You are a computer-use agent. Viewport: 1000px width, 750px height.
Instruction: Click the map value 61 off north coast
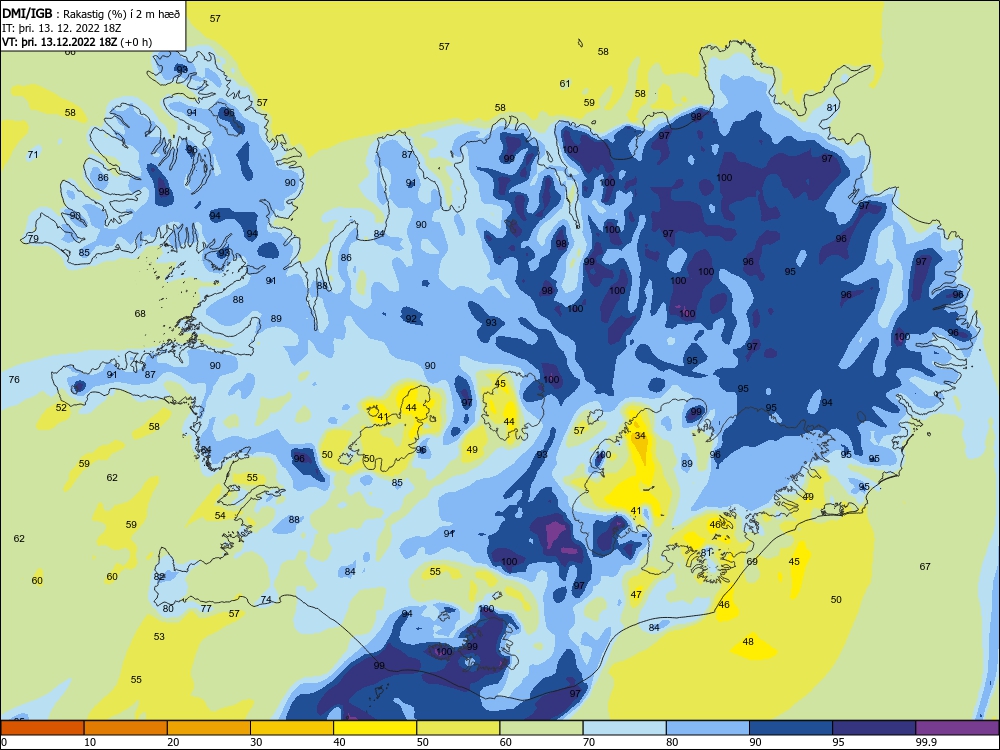[x=564, y=84]
